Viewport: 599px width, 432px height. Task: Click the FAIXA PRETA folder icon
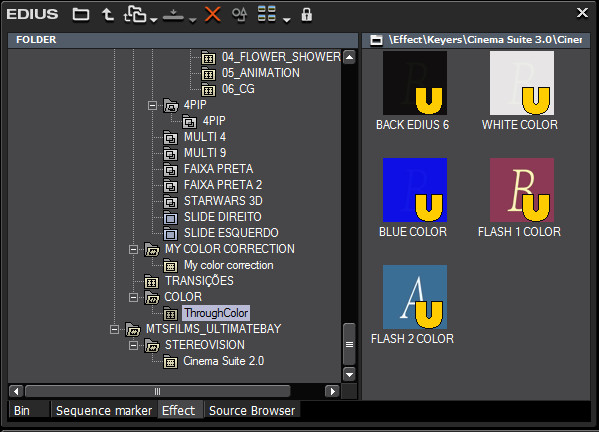click(170, 169)
